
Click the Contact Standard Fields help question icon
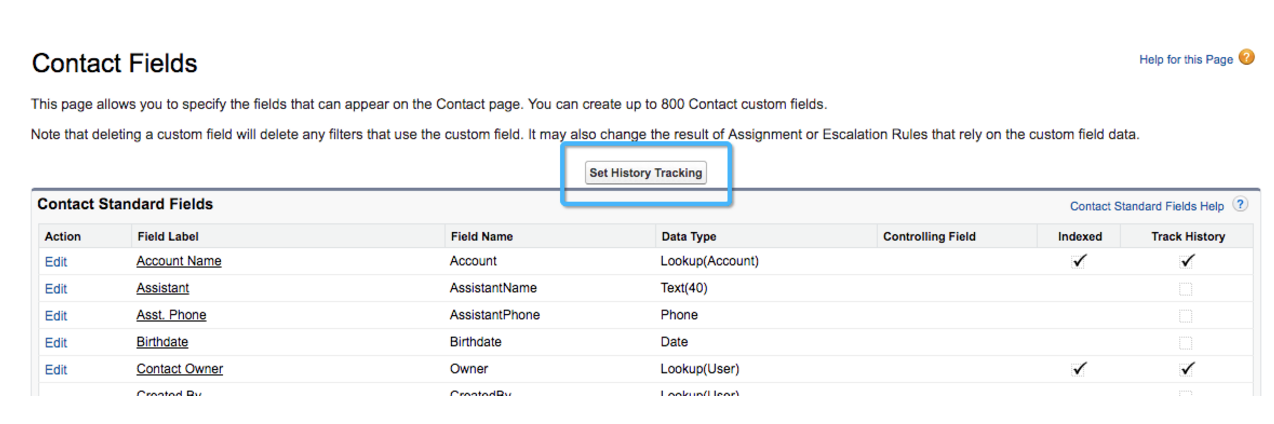coord(1240,205)
